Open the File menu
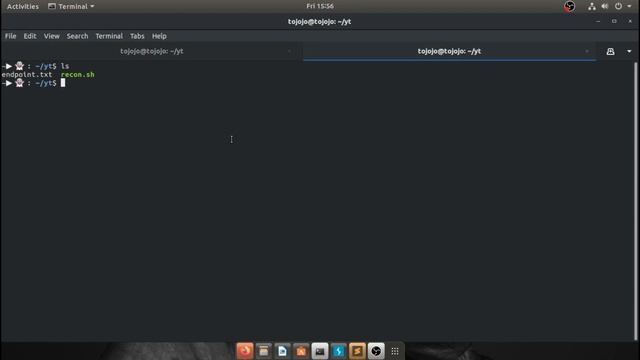The height and width of the screenshot is (360, 640). 11,36
